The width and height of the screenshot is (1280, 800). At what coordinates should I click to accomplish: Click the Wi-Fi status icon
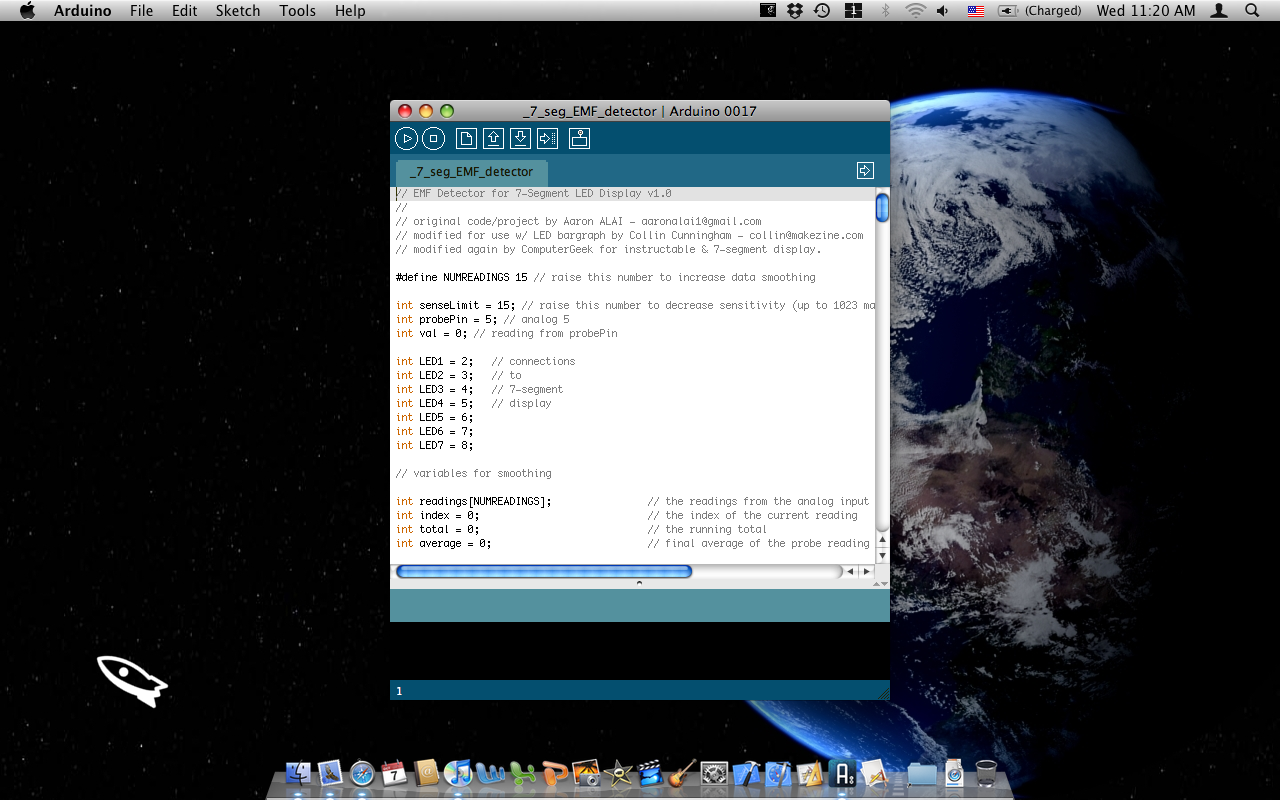[x=915, y=11]
